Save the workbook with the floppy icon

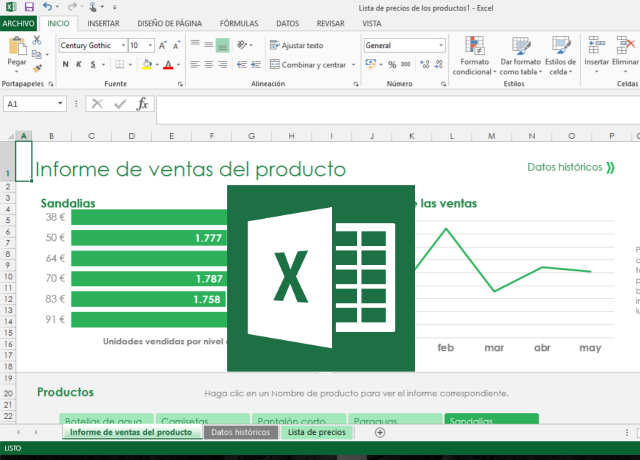[29, 7]
